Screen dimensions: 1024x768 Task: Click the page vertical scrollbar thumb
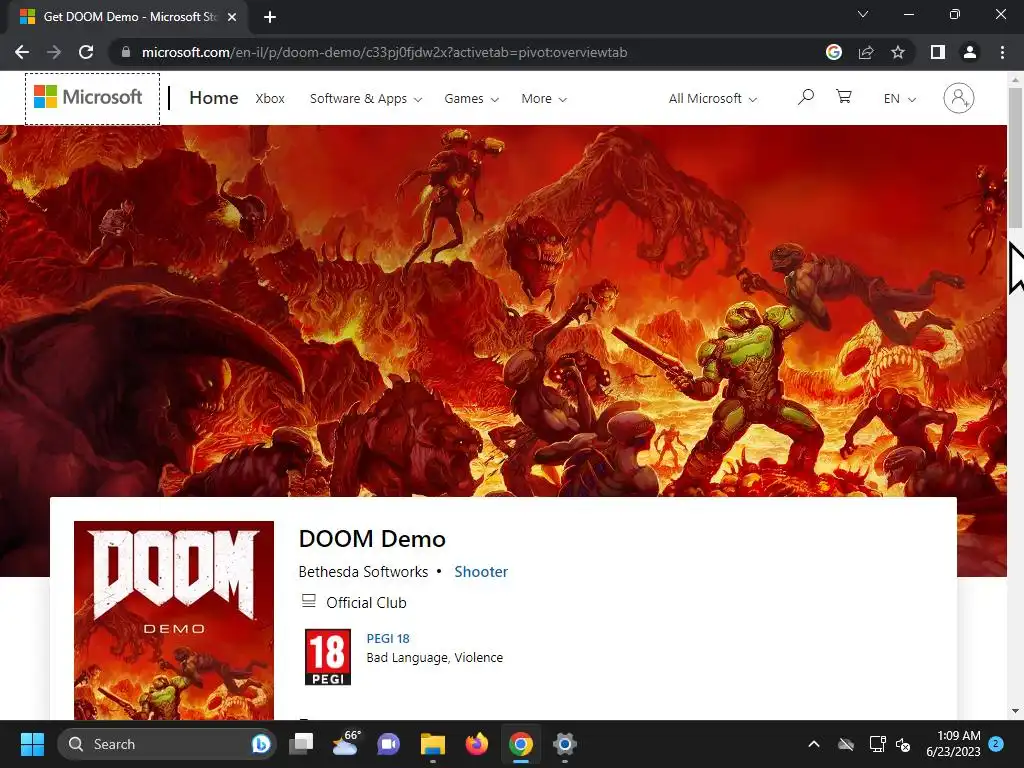pos(1015,157)
